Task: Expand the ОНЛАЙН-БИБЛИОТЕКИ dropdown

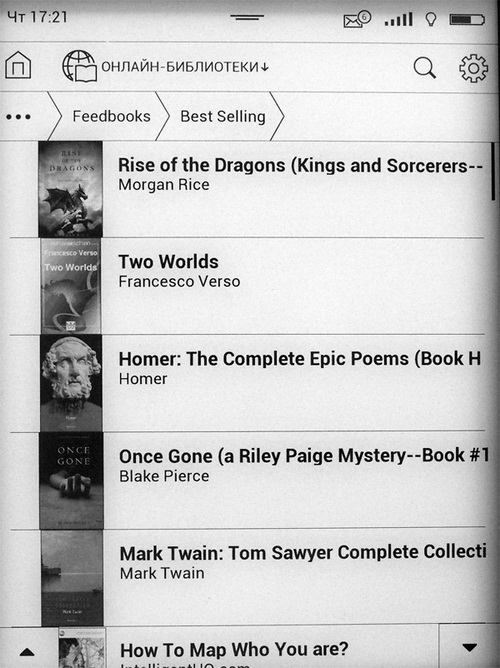Action: pos(185,67)
